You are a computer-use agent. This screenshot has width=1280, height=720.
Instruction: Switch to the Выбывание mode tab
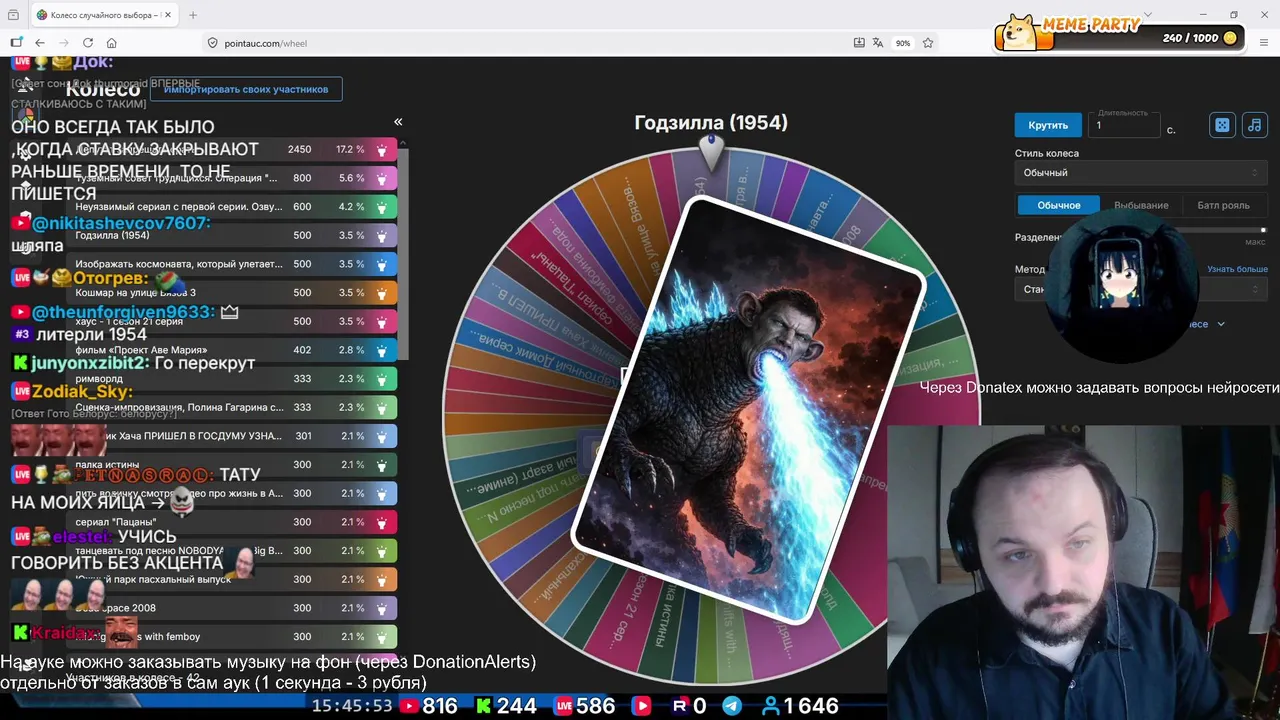(1141, 205)
